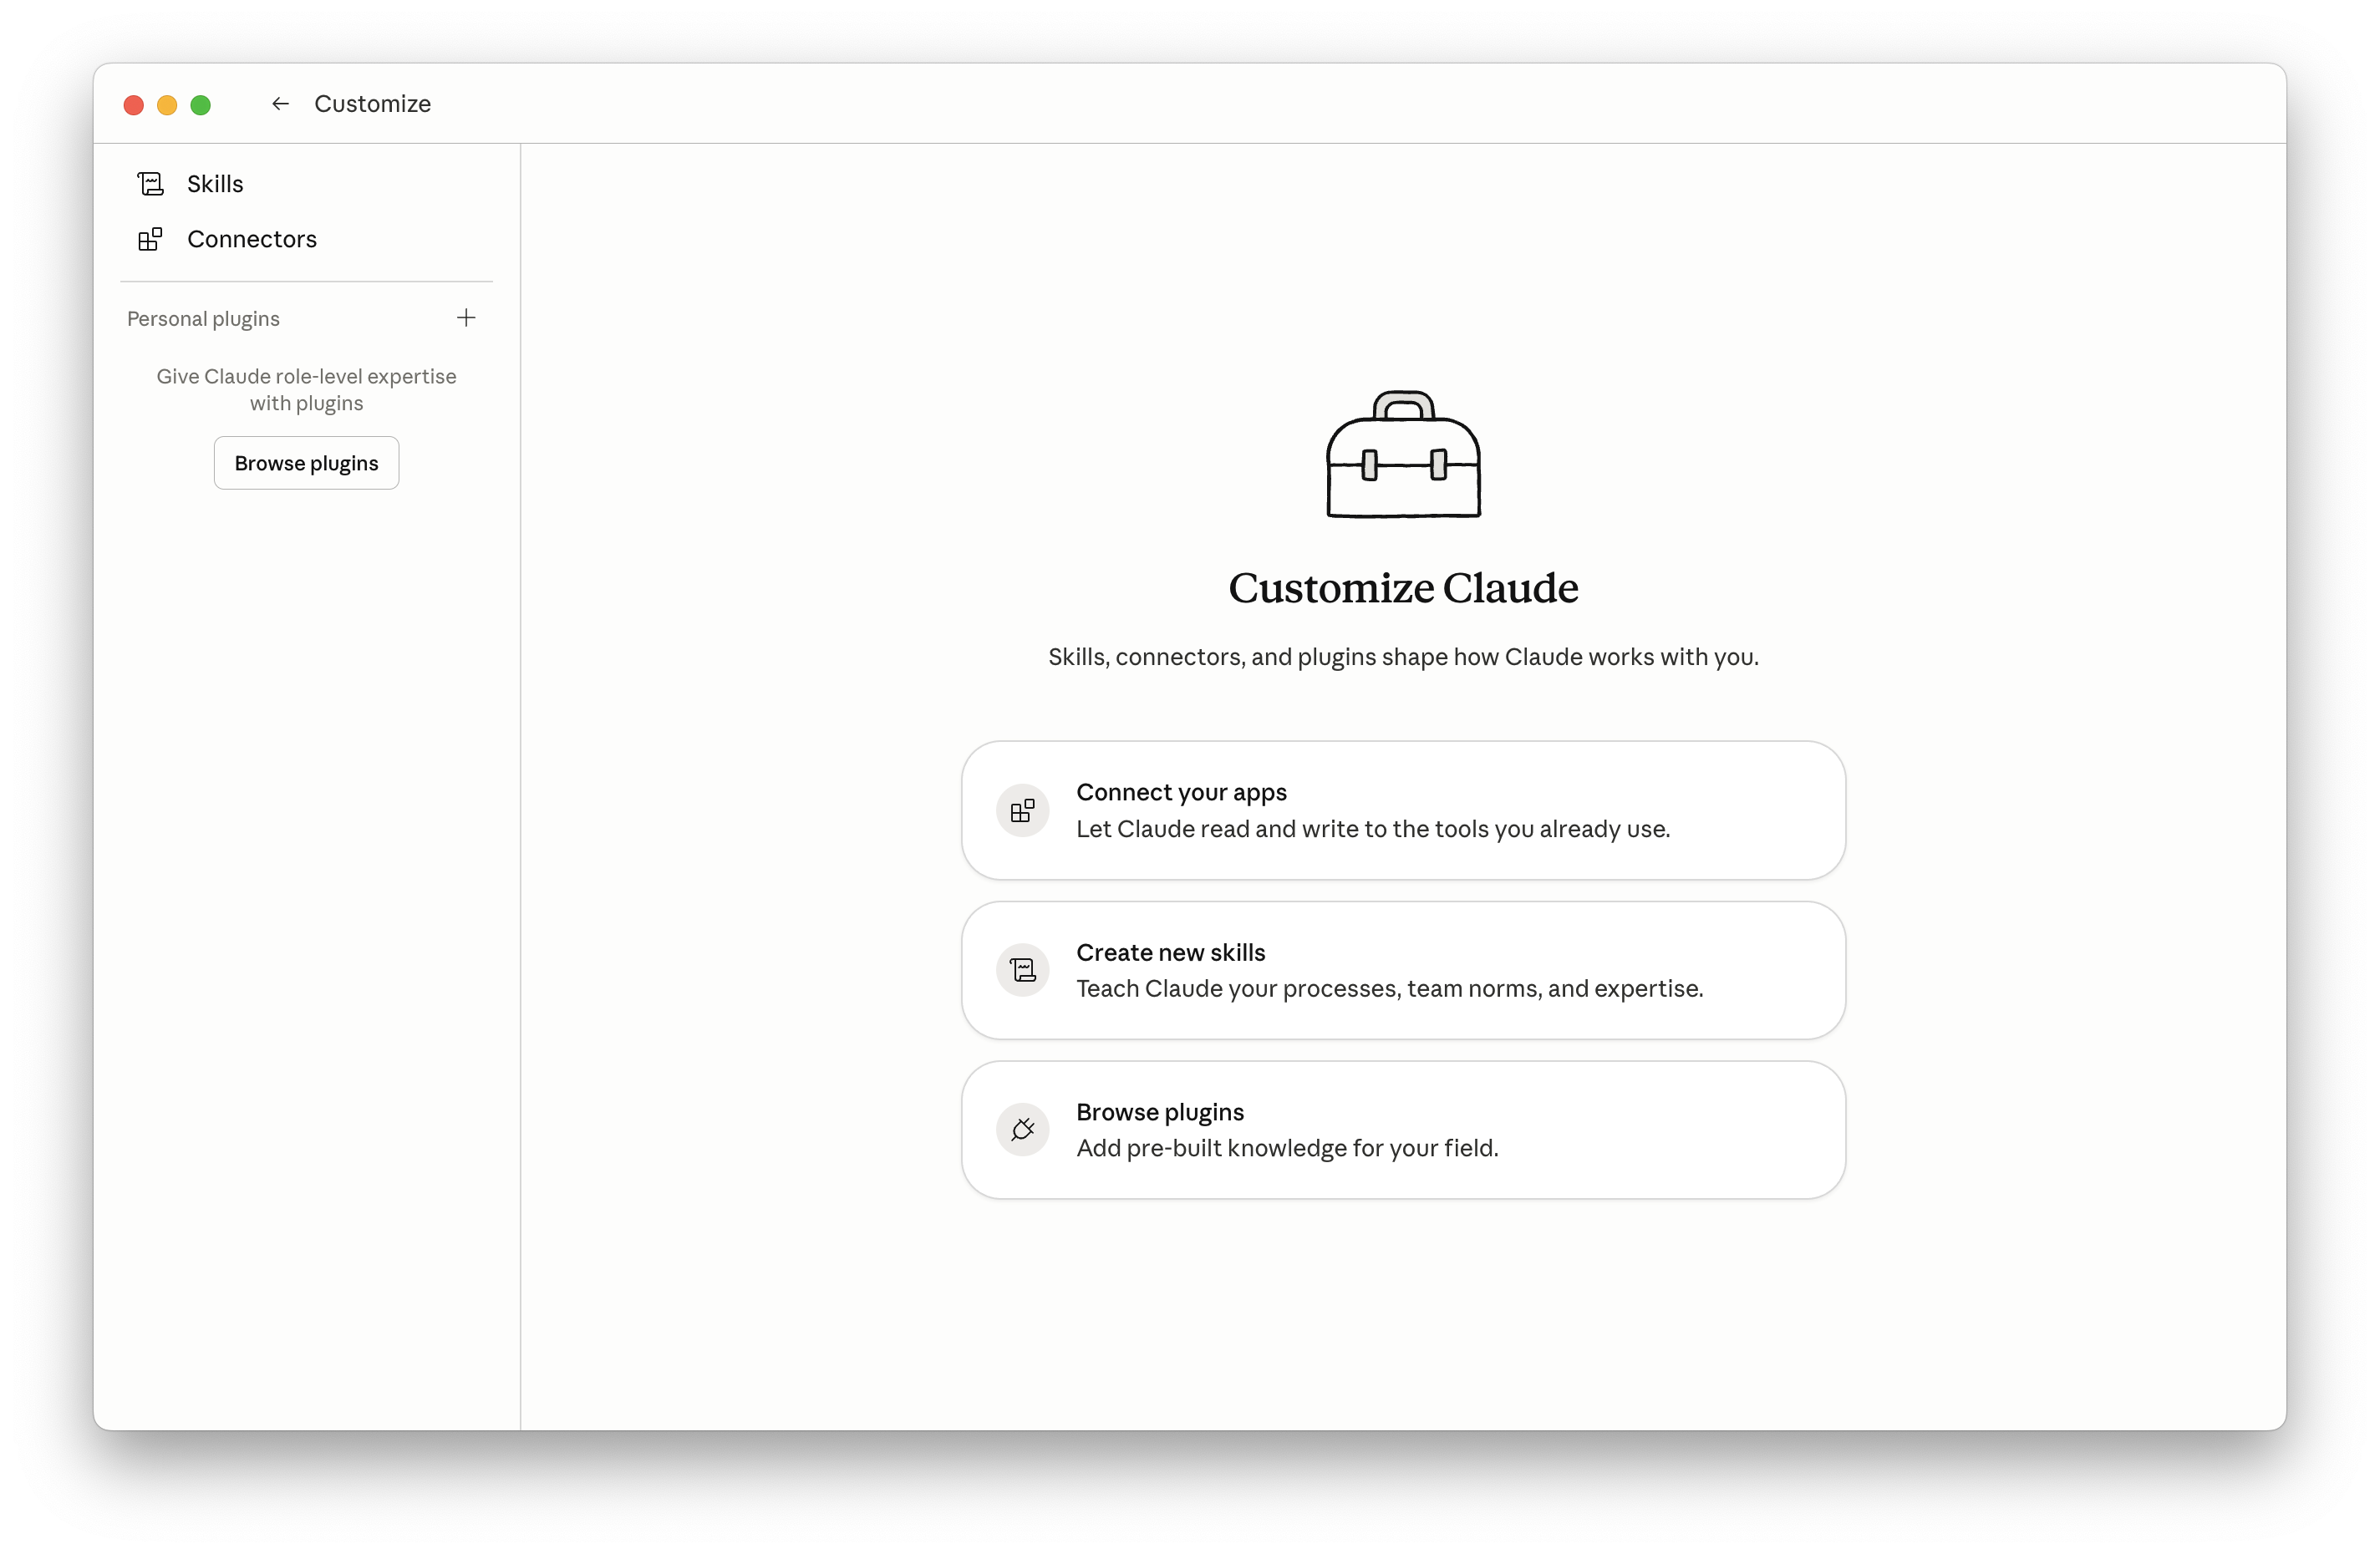The image size is (2380, 1554).
Task: Open the Skills section
Action: pyautogui.click(x=215, y=184)
